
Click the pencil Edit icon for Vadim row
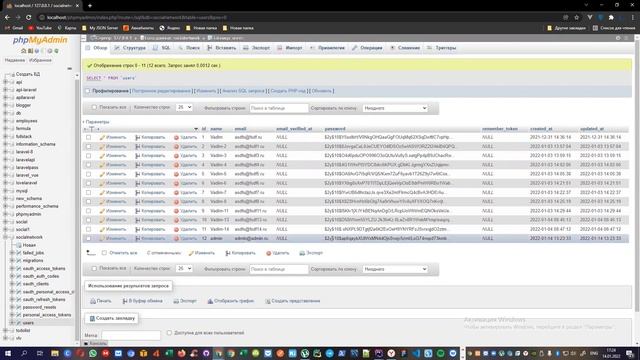102,138
